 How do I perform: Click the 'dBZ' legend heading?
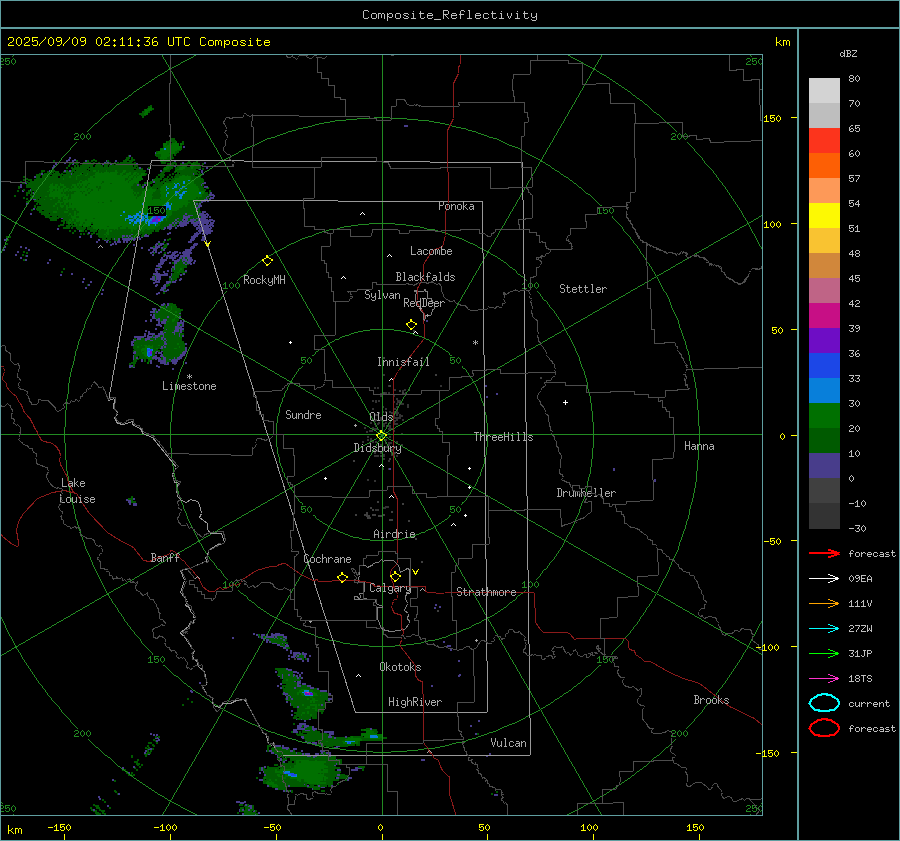tap(848, 53)
